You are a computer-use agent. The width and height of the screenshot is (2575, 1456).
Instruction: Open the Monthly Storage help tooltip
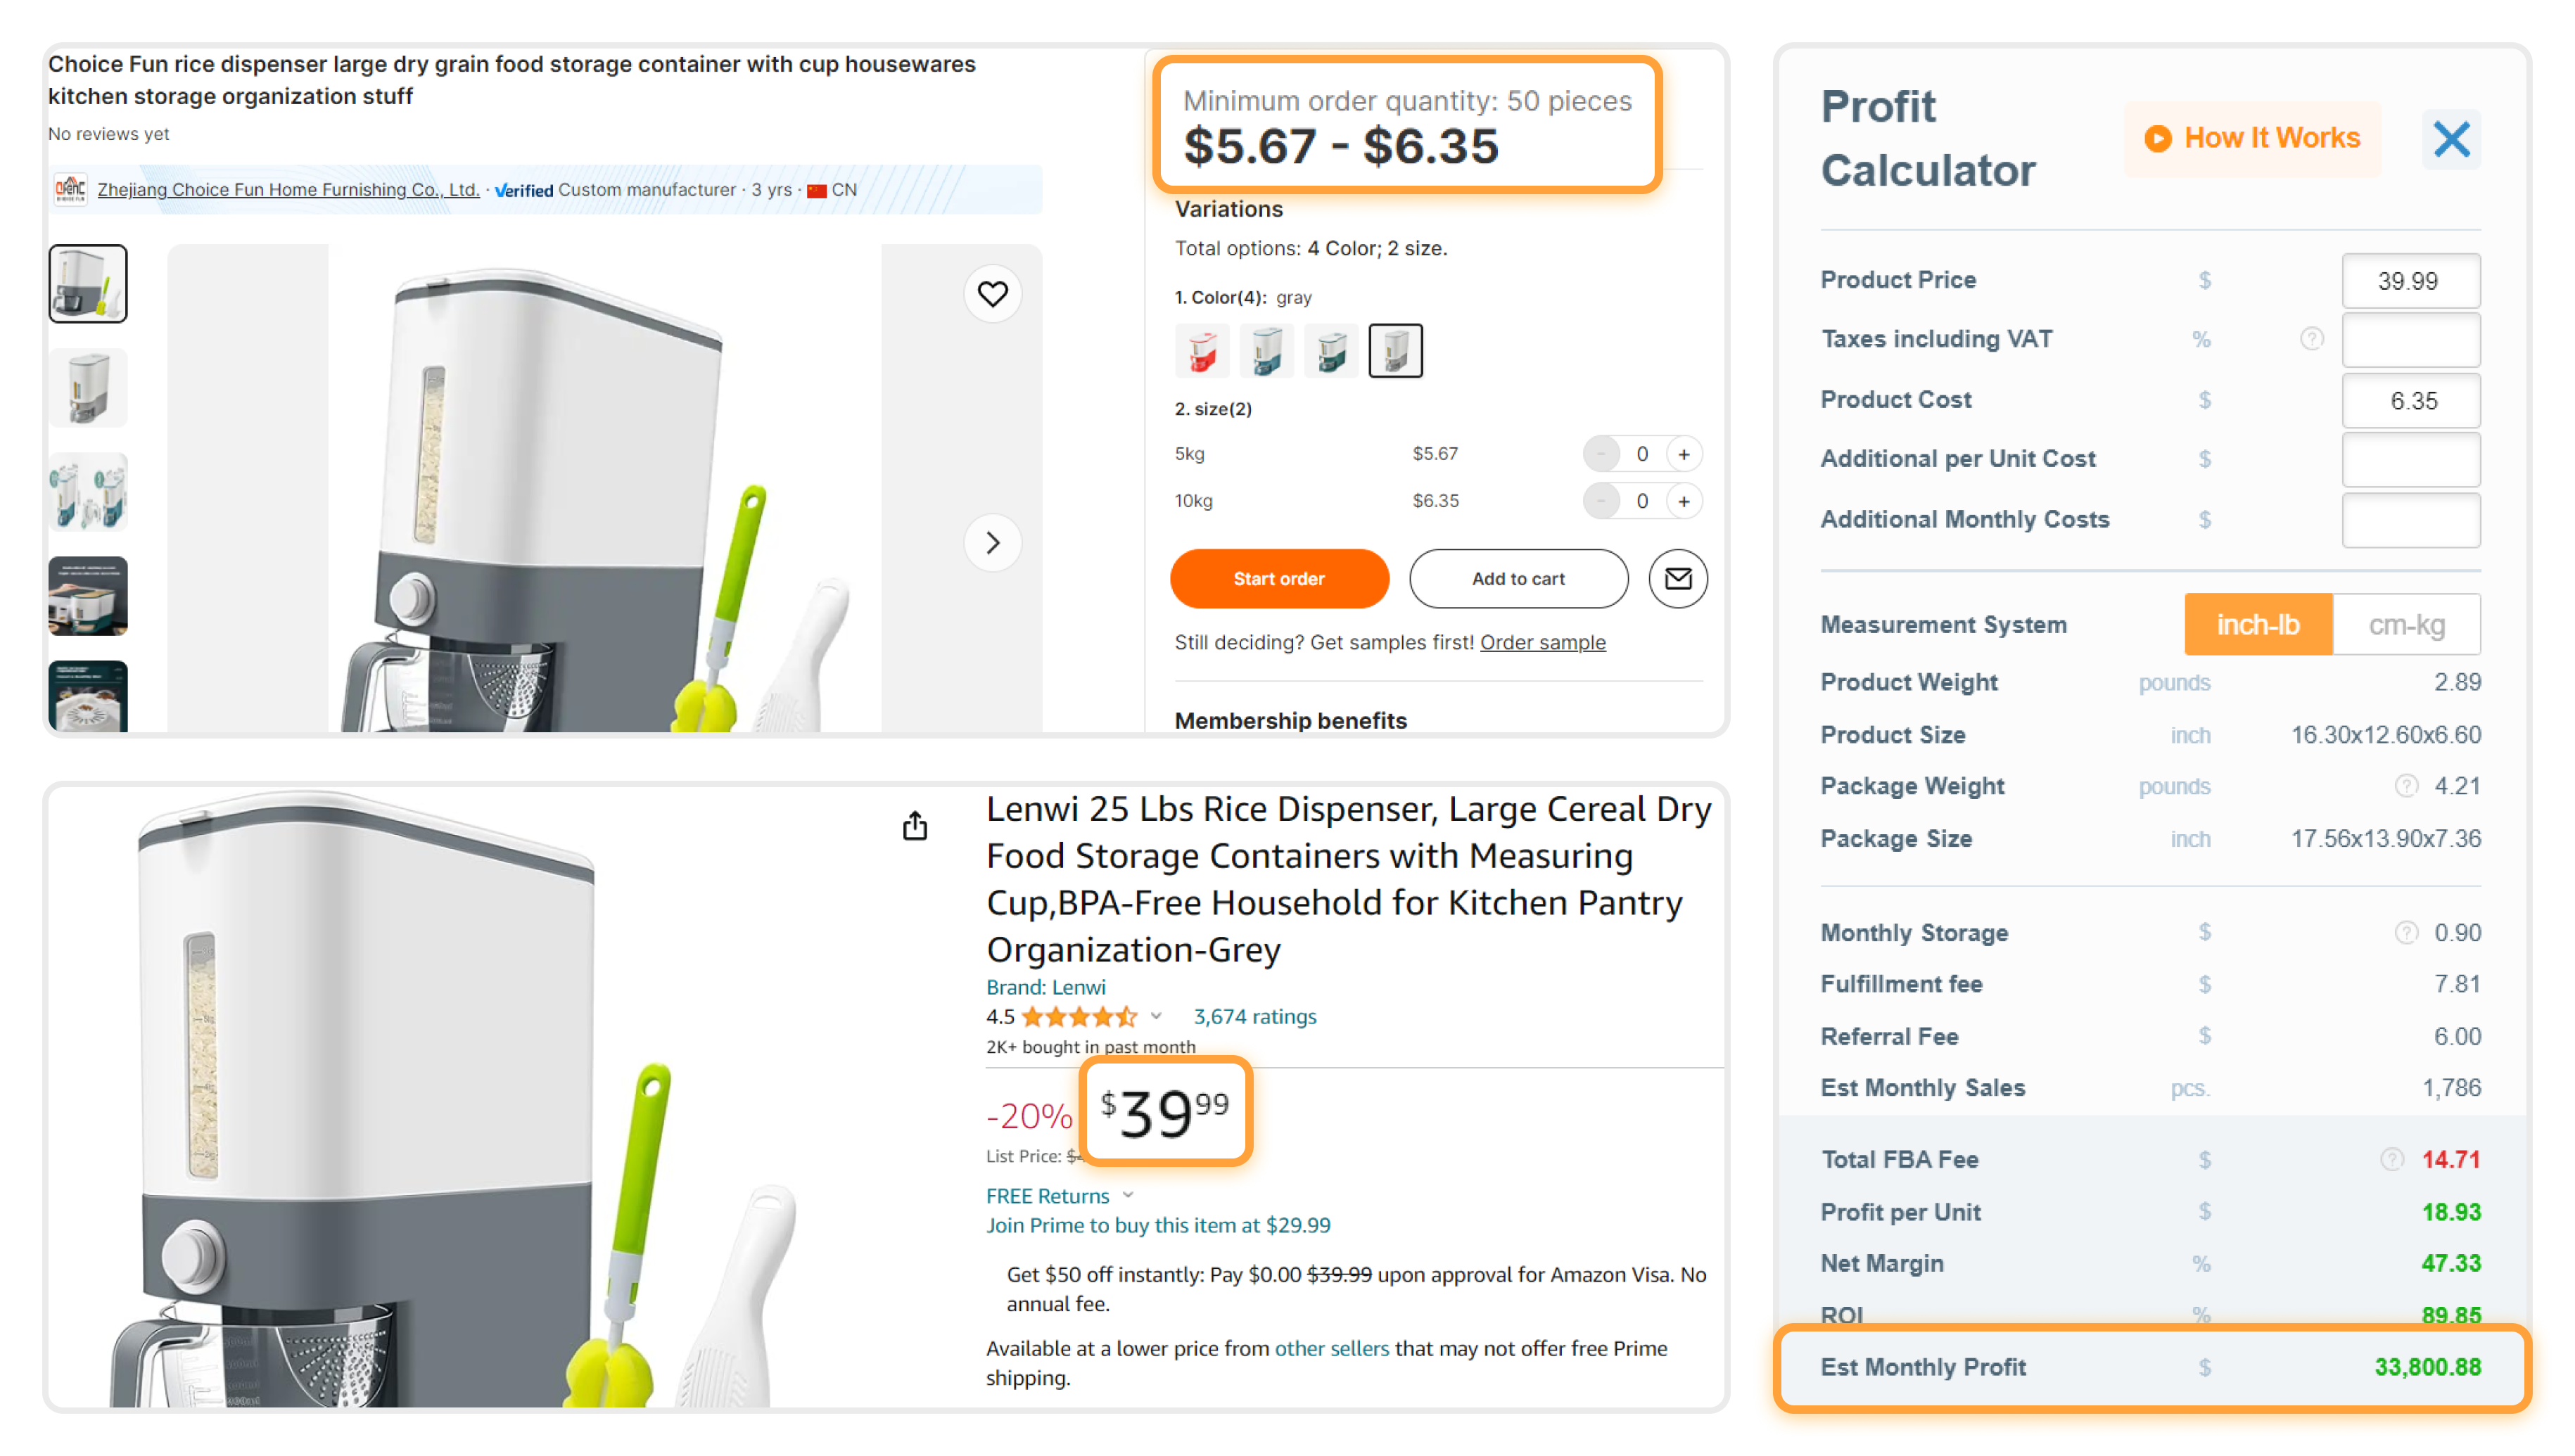(2406, 932)
